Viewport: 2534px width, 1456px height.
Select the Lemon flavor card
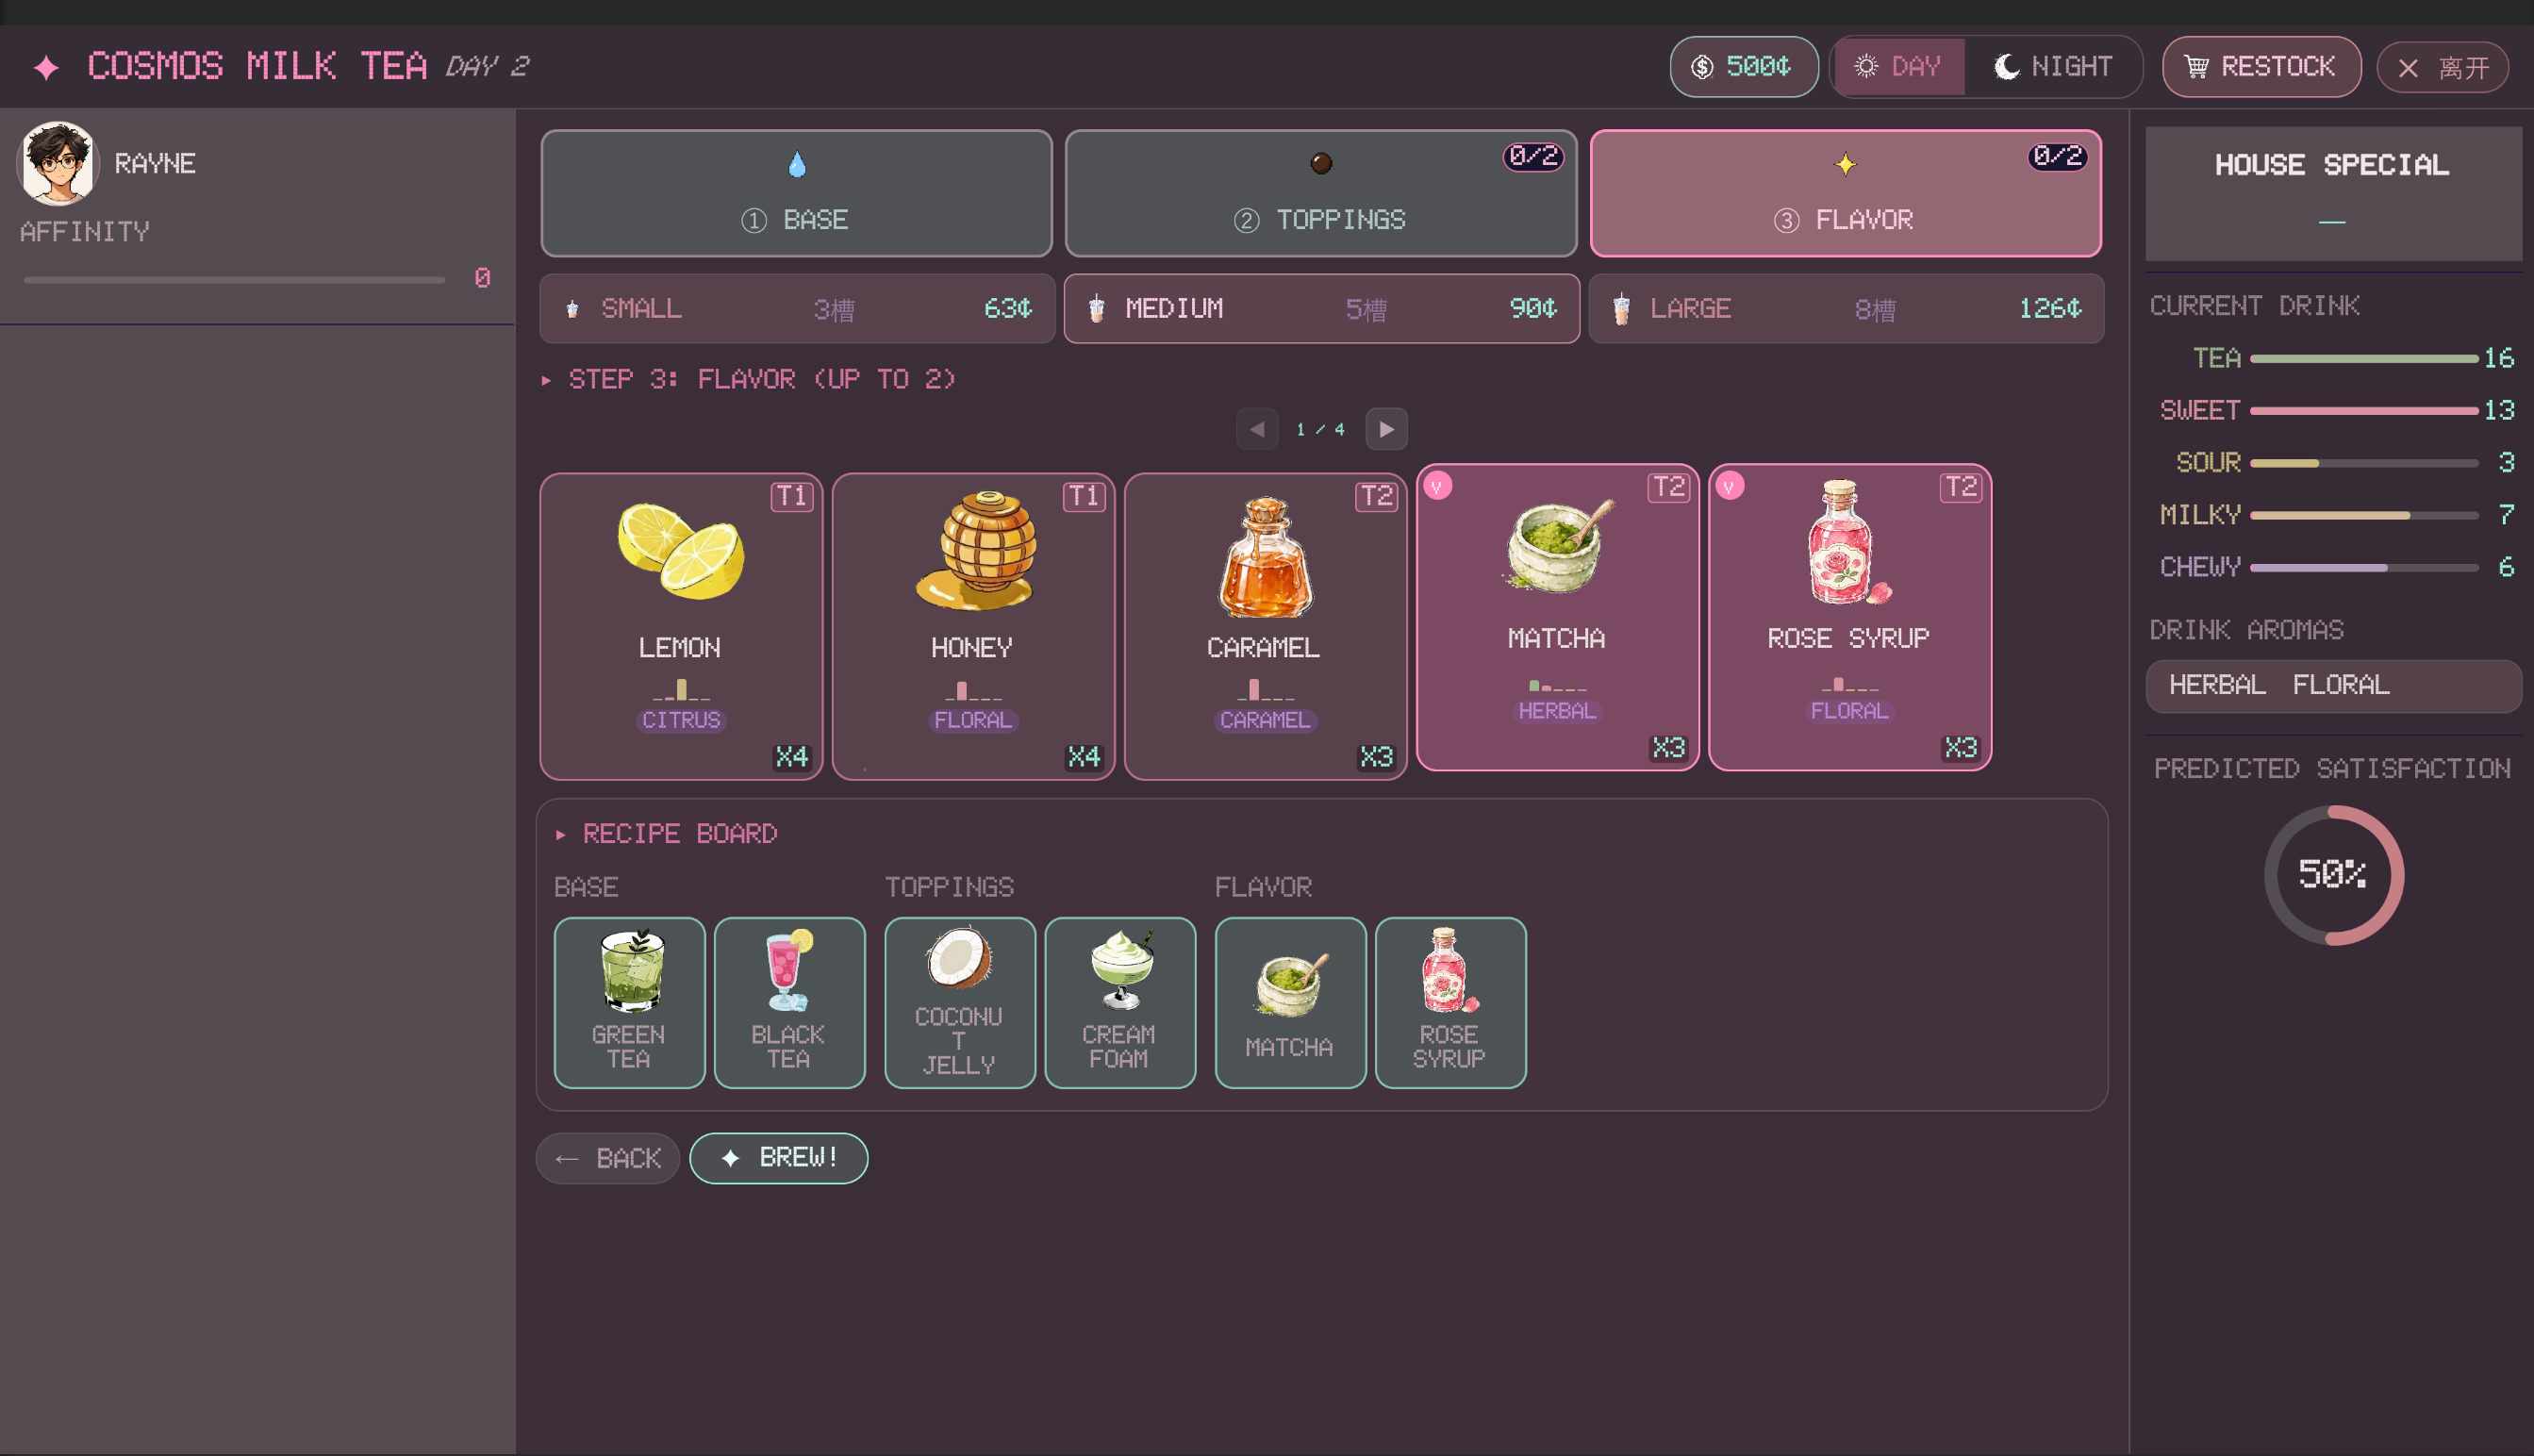pos(681,626)
